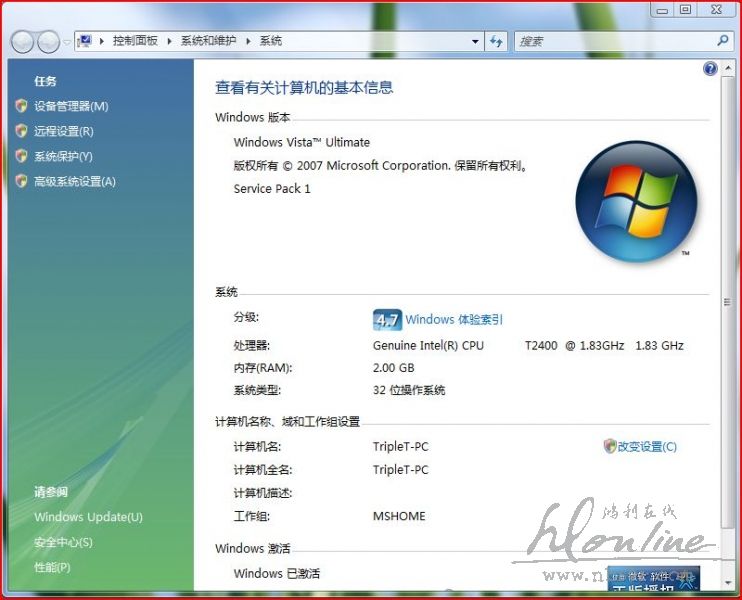Image resolution: width=742 pixels, height=600 pixels.
Task: Select the 2.00 GB memory value
Action: point(394,368)
